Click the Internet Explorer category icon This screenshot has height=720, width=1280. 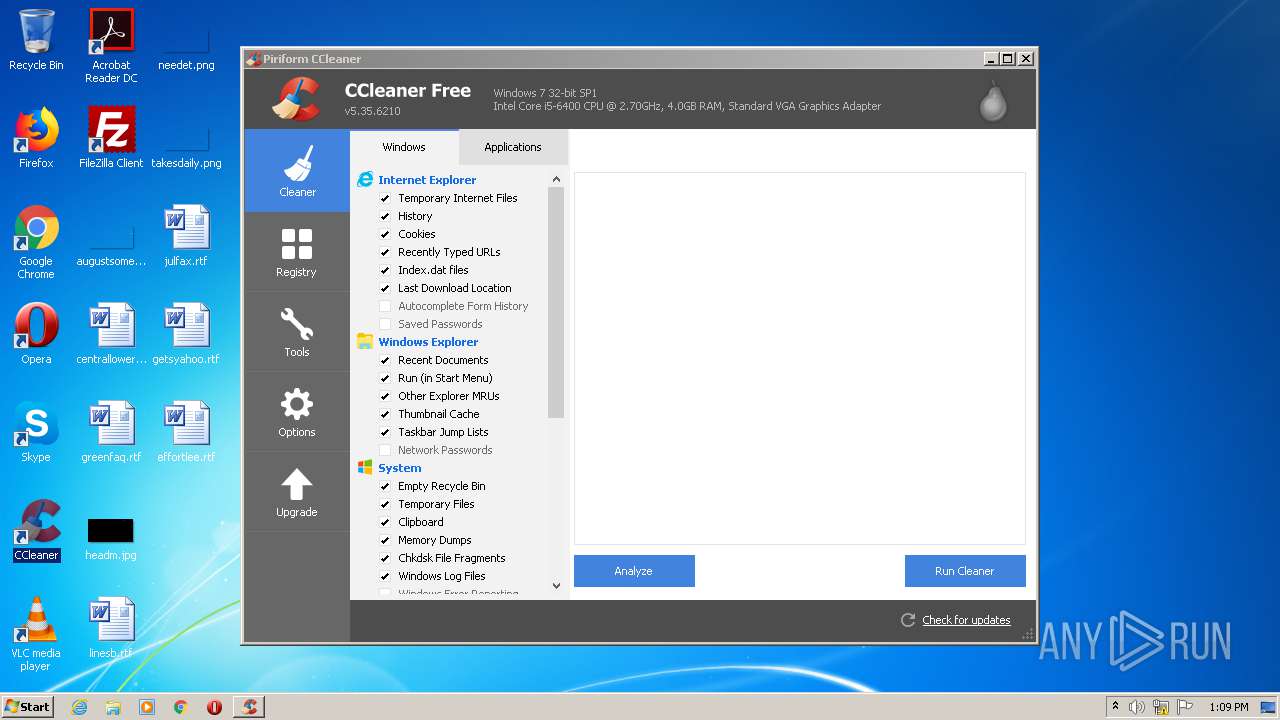point(365,180)
